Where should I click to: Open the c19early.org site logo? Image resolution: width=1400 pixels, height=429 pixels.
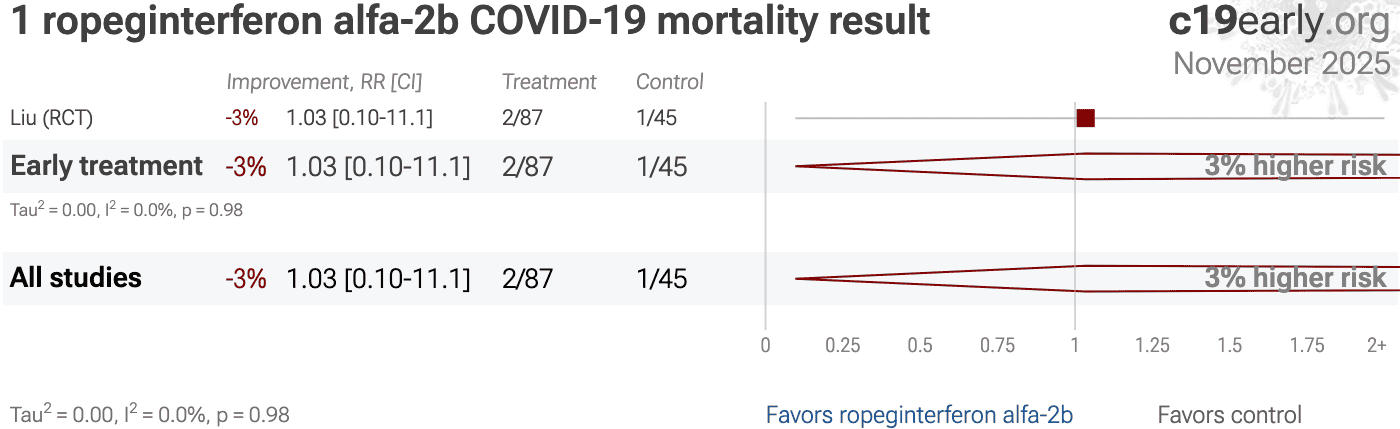pos(1279,21)
